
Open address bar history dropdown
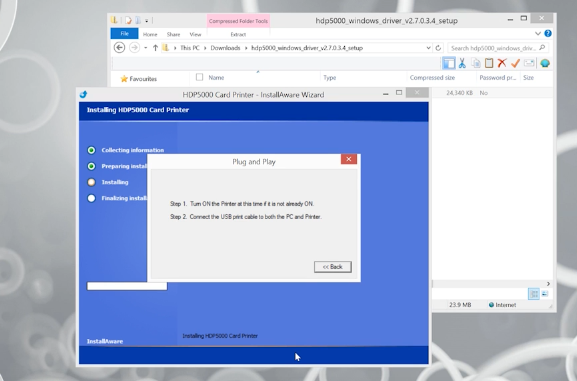(x=428, y=48)
